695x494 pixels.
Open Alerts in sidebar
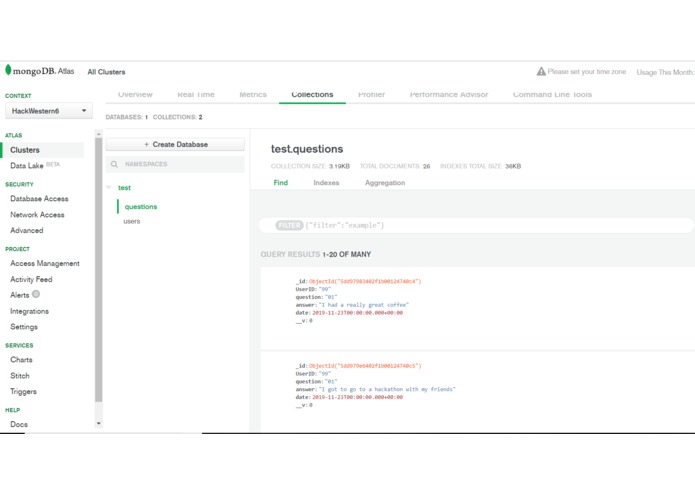coord(20,295)
